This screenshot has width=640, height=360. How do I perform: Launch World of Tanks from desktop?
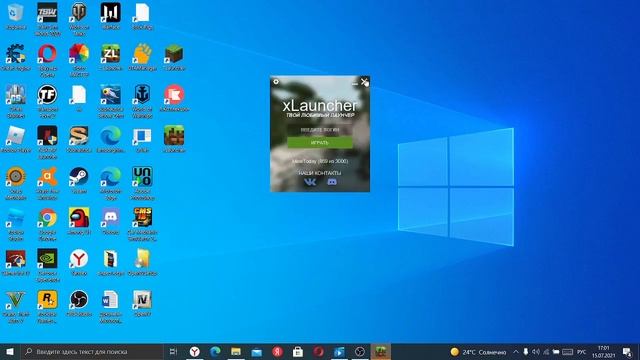79,18
